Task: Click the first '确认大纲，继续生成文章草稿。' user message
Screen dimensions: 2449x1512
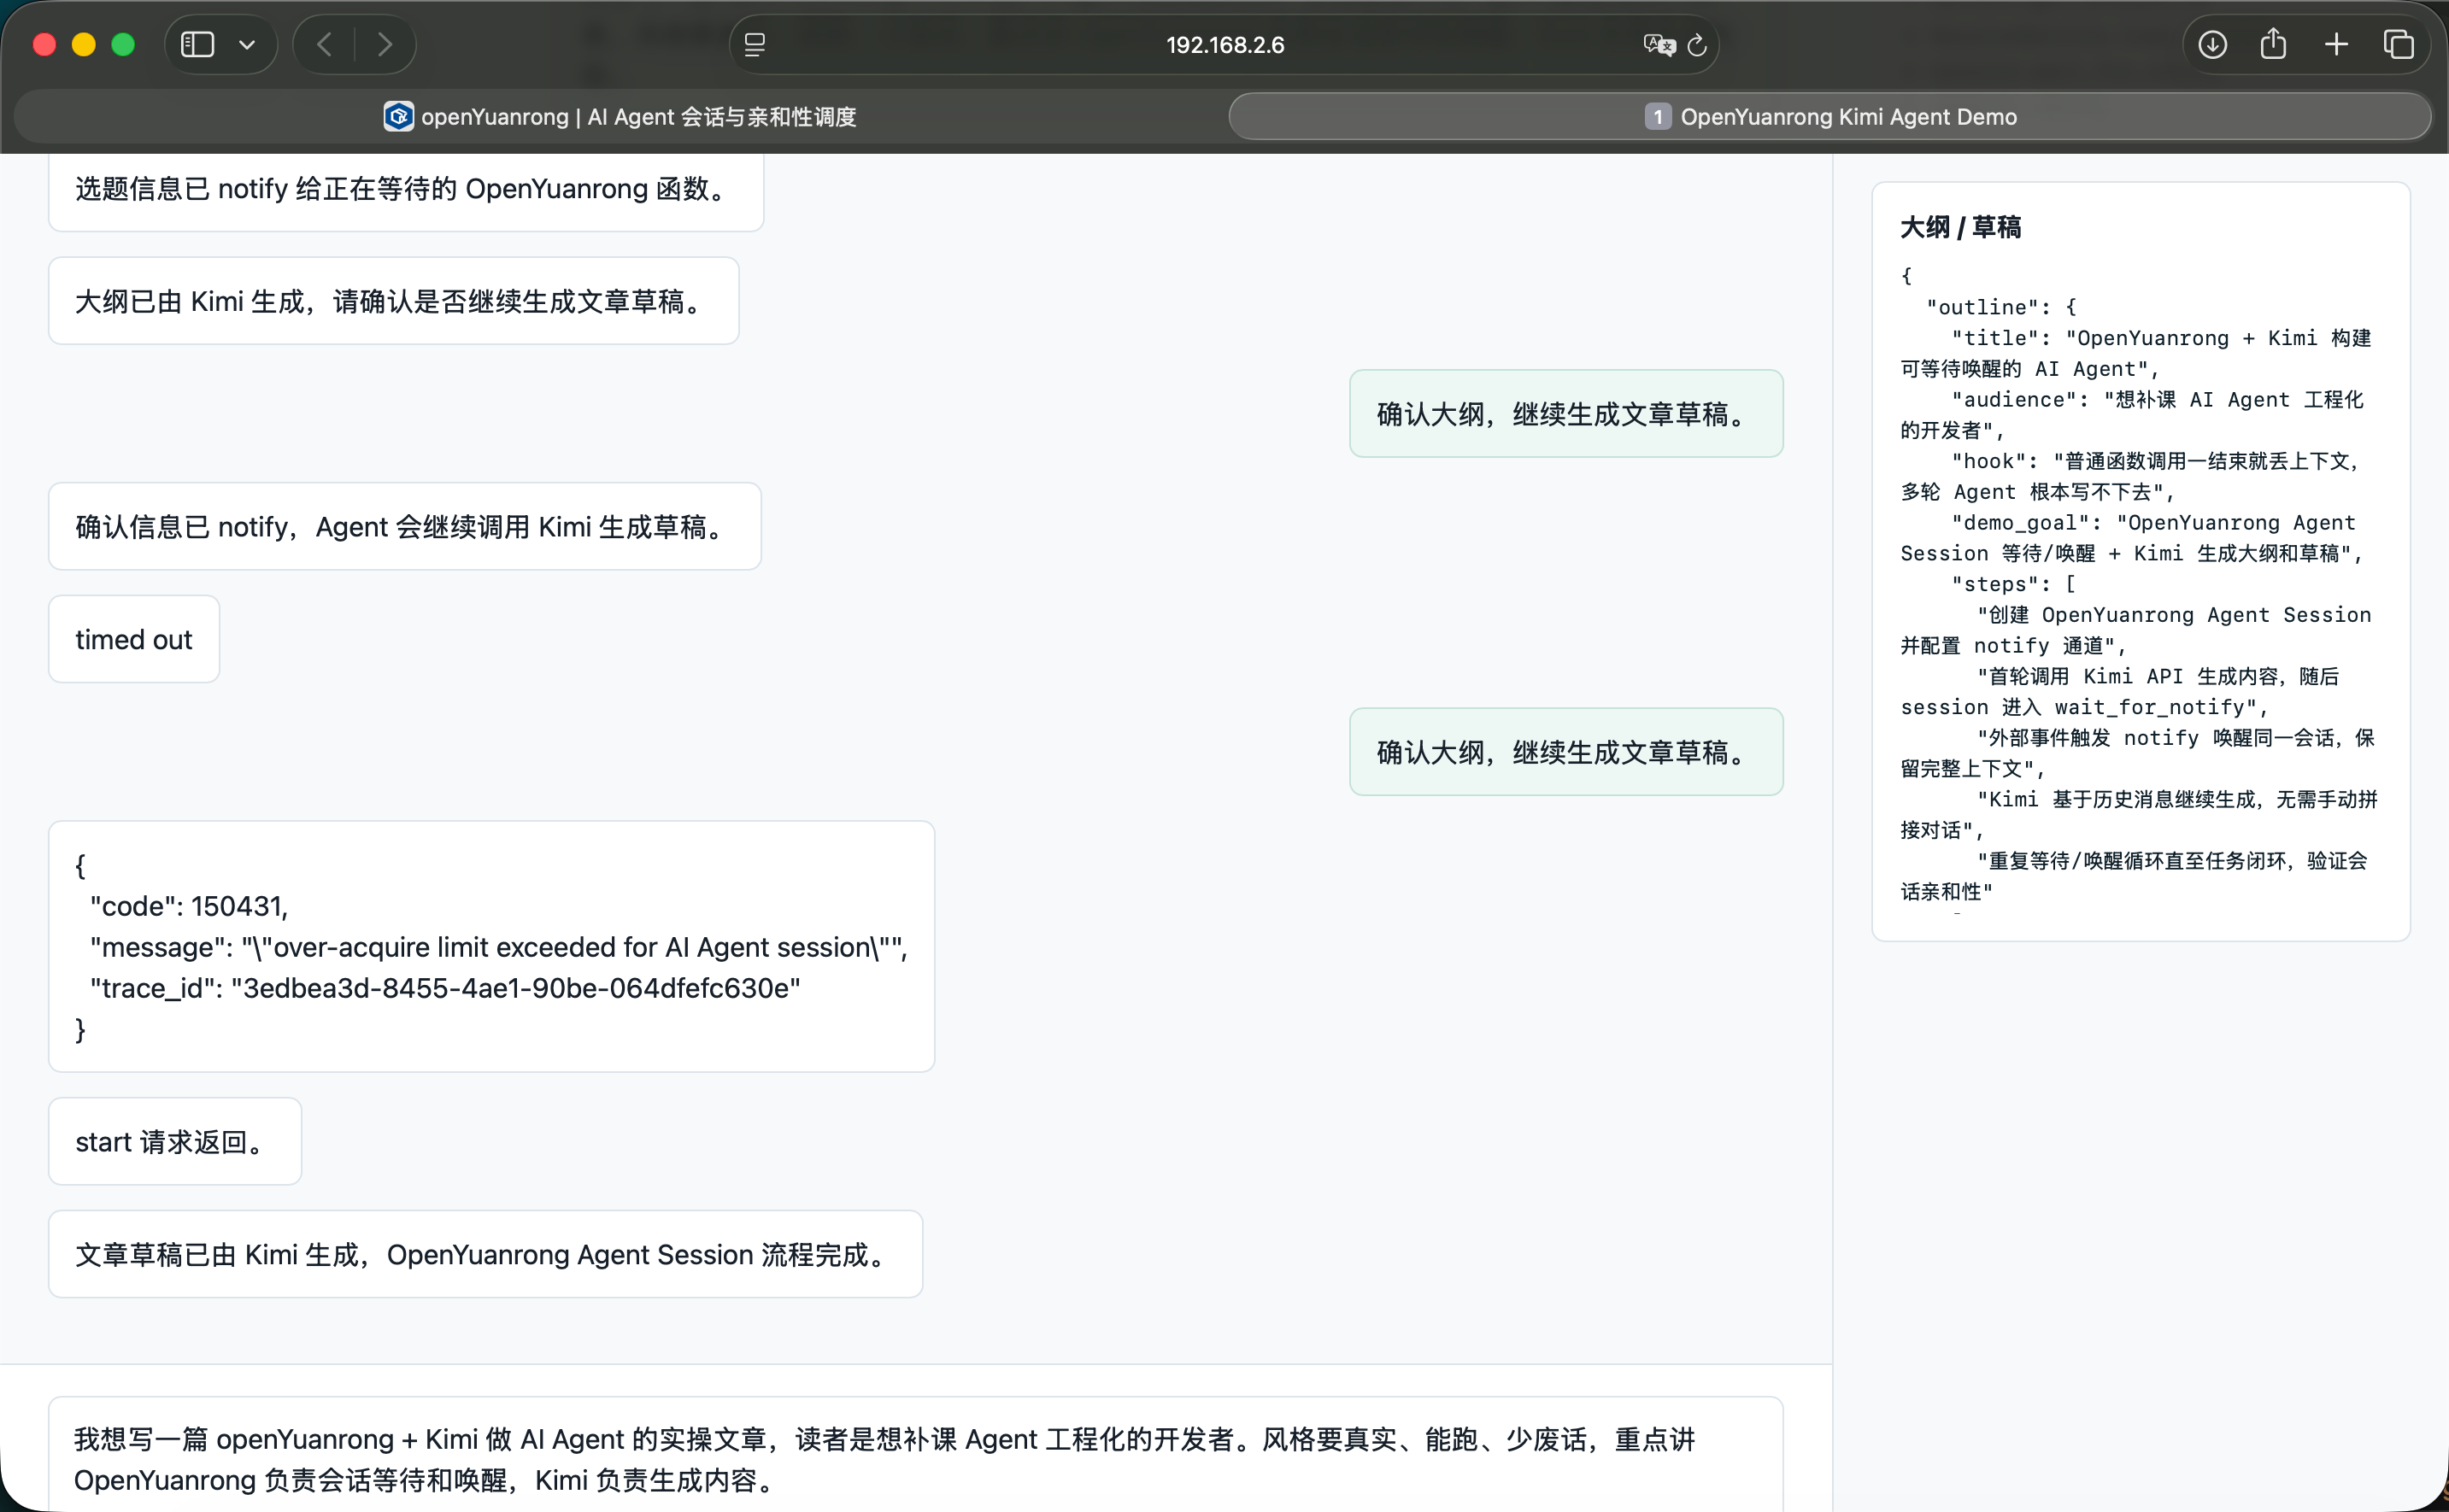Action: coord(1566,414)
